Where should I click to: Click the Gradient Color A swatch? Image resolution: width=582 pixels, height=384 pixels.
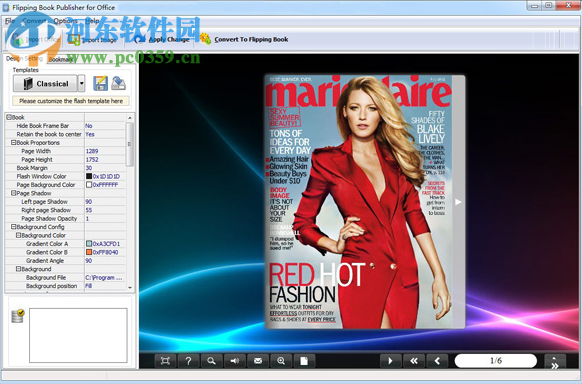coord(89,244)
